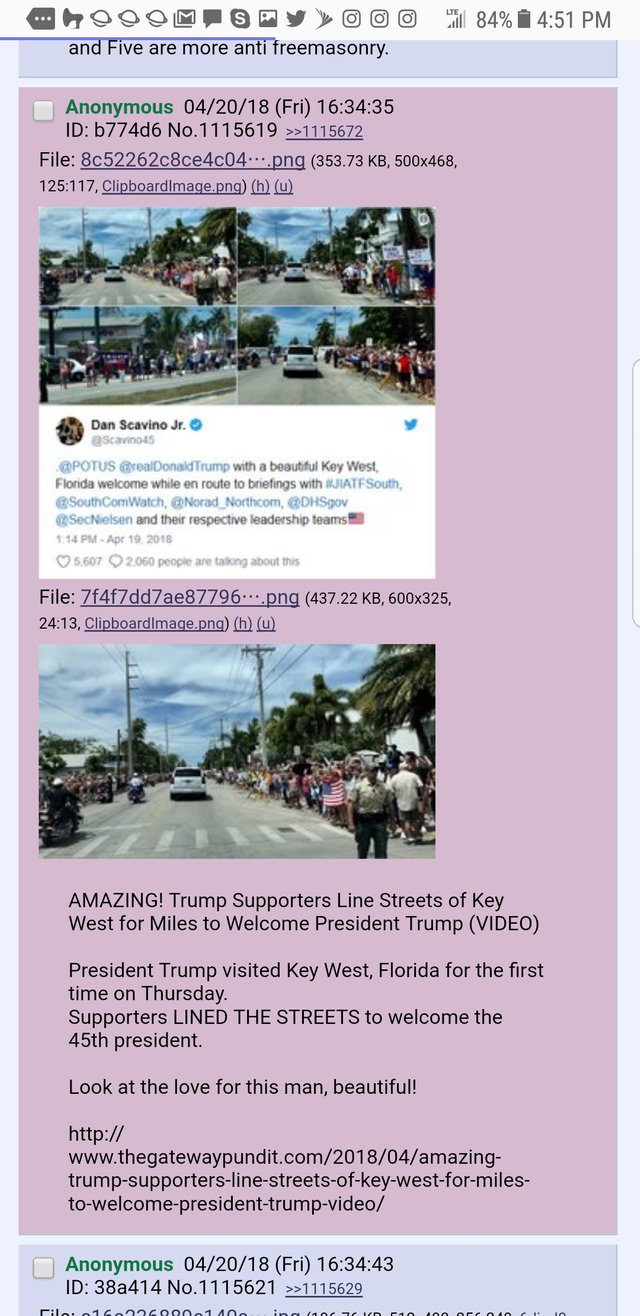Check the box for post No.1115621
640x1316 pixels.
pos(43,1268)
